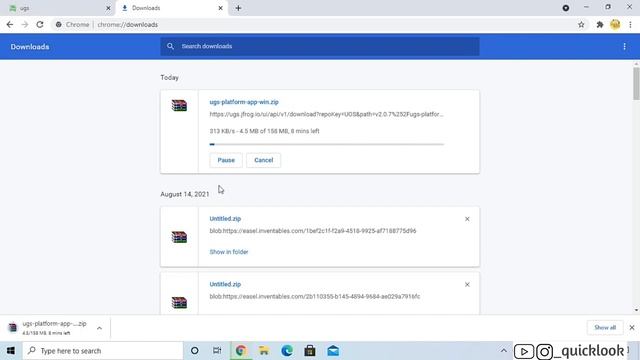The height and width of the screenshot is (360, 640).
Task: Open a new browser tab
Action: [x=238, y=8]
